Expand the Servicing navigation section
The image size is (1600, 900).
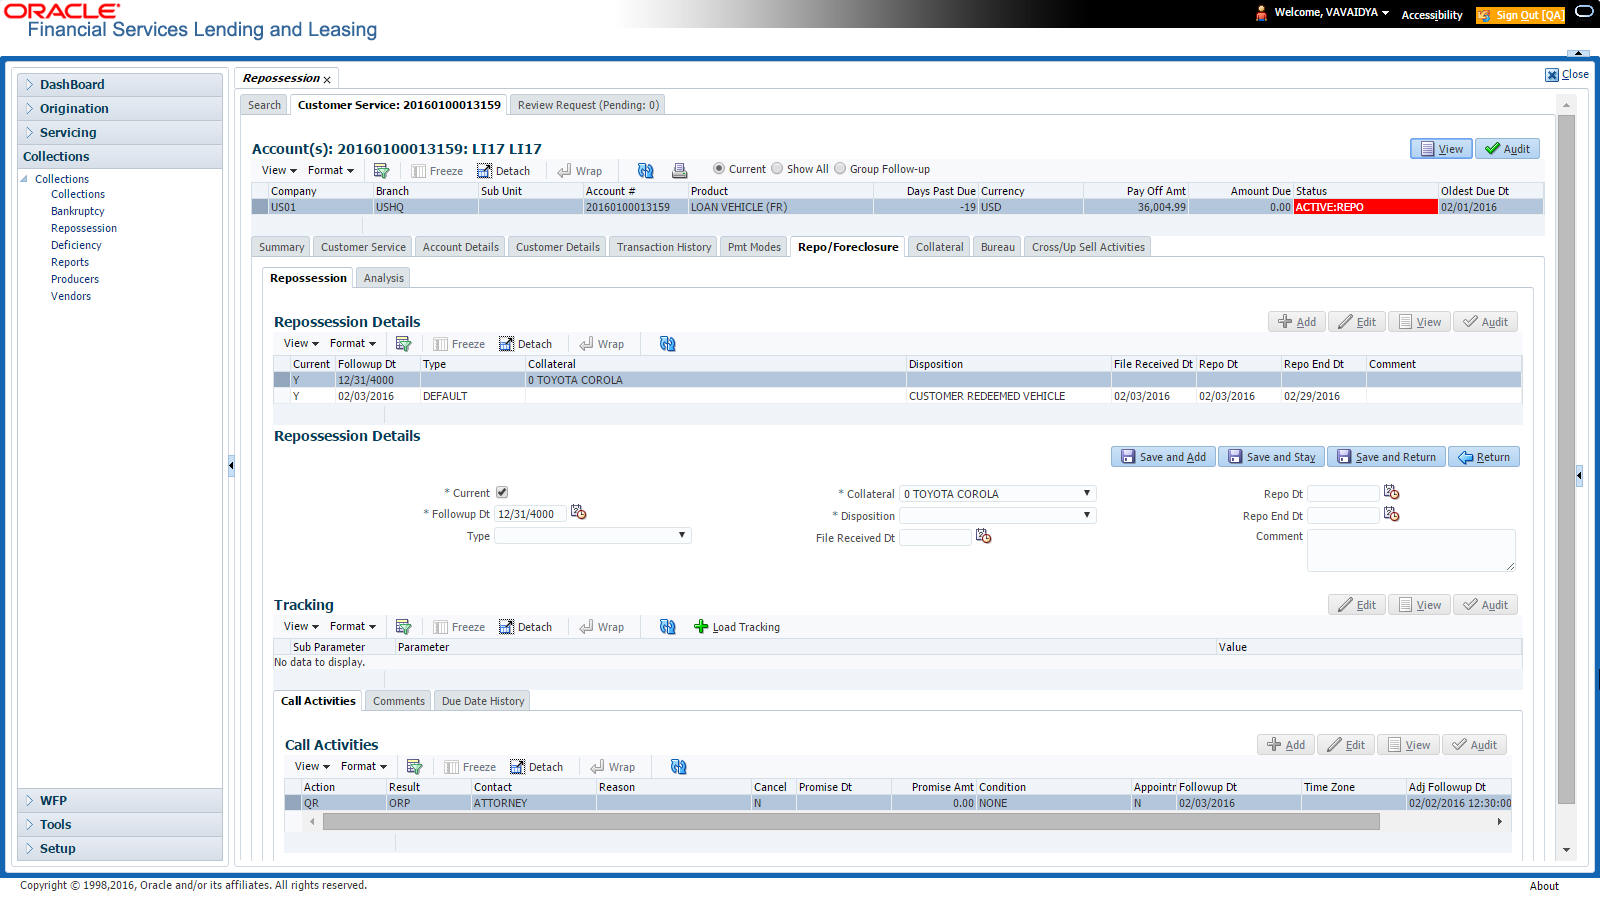tap(120, 133)
